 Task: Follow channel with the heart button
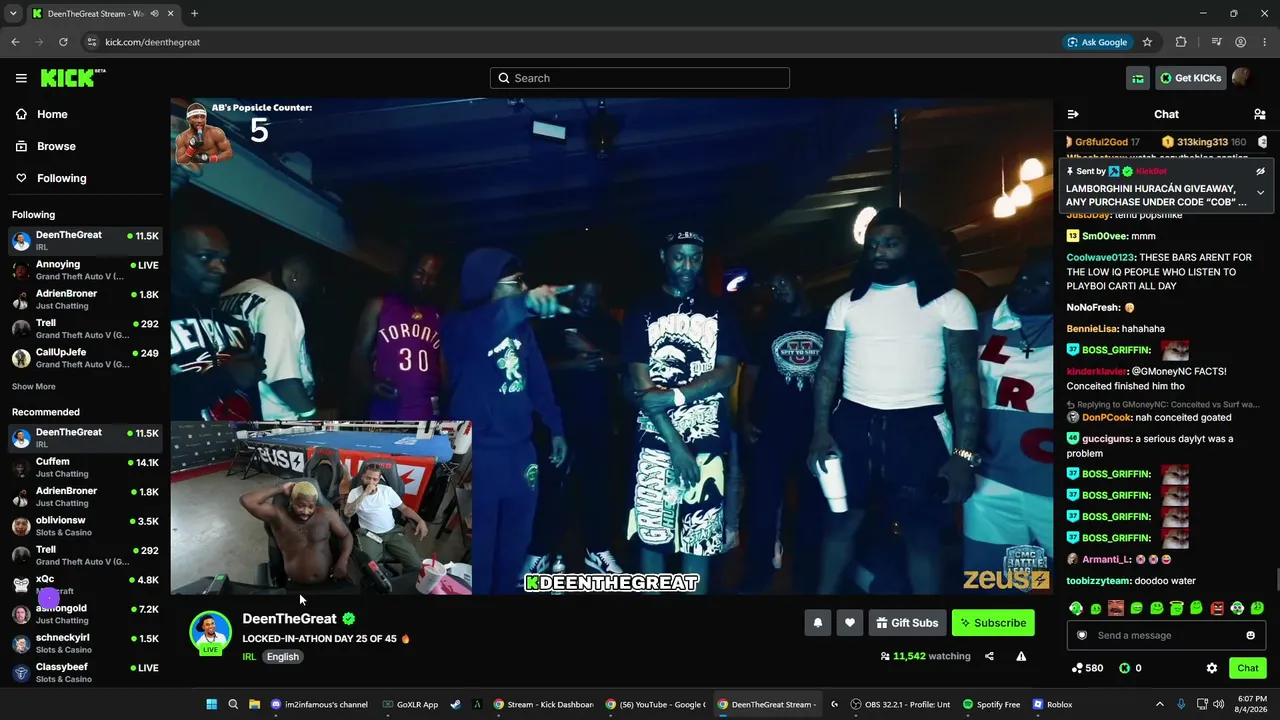coord(850,623)
